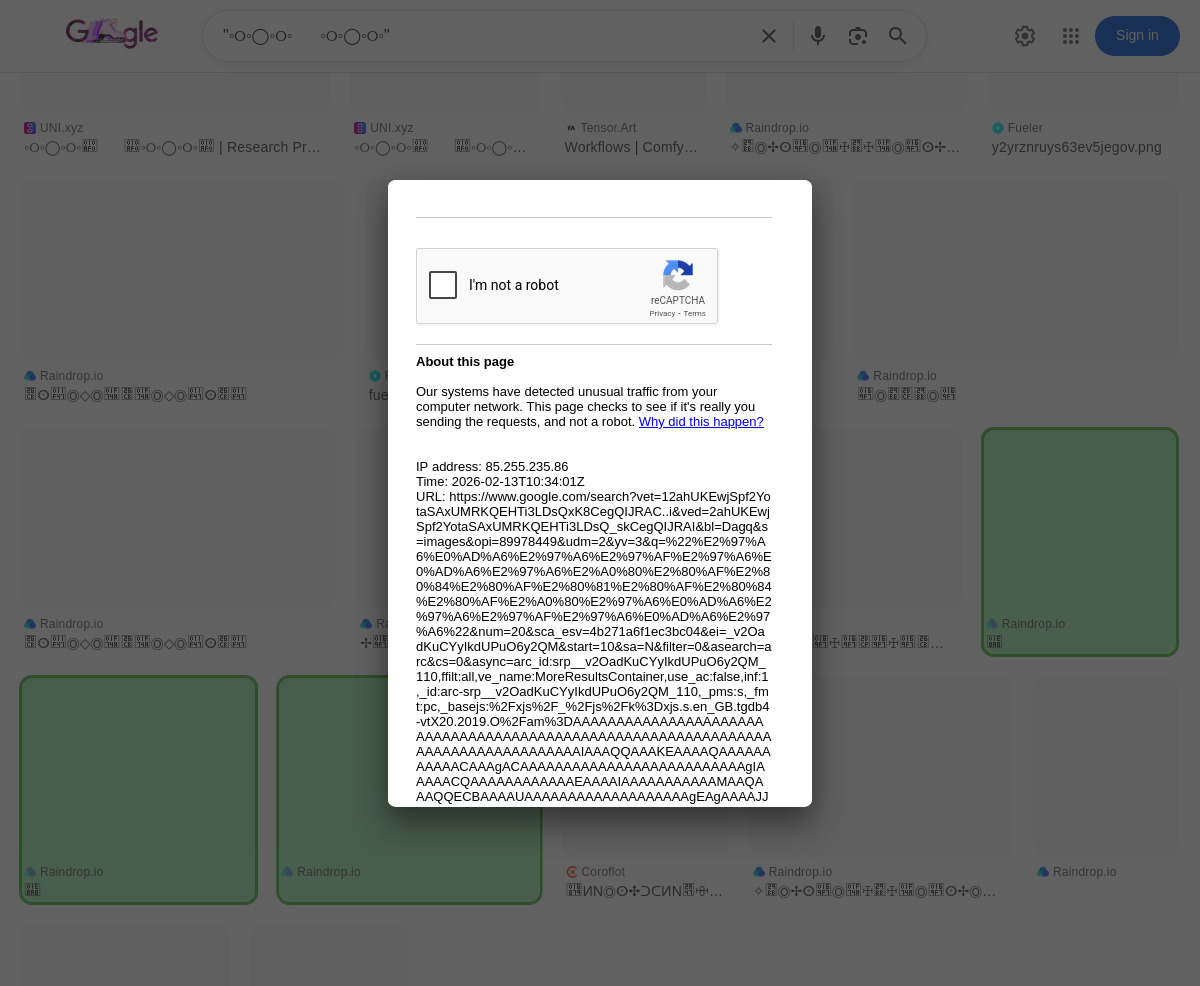
Task: Click the Google logo
Action: click(112, 34)
